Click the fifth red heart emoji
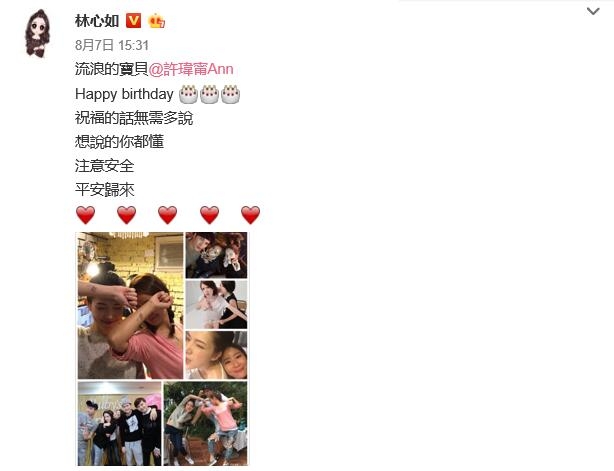The height and width of the screenshot is (471, 614). coord(251,215)
